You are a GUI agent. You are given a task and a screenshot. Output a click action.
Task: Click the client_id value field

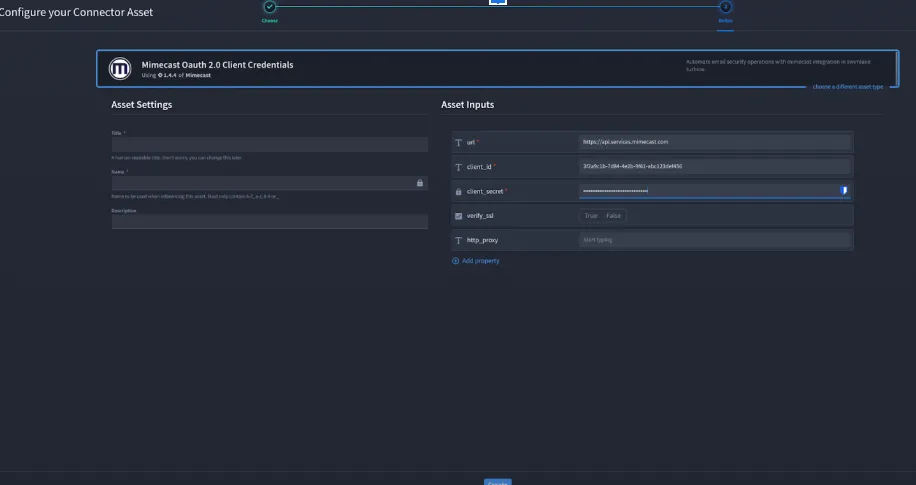[714, 167]
